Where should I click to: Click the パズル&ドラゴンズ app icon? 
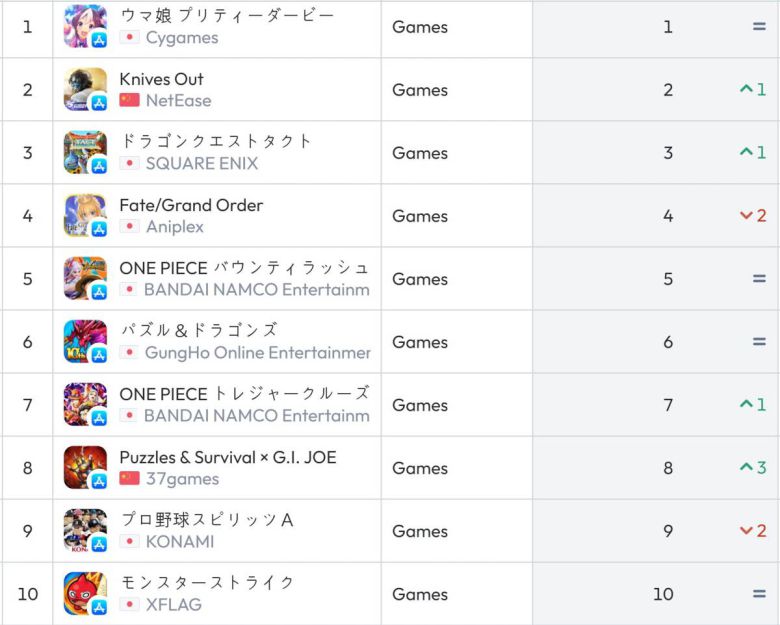click(x=85, y=342)
